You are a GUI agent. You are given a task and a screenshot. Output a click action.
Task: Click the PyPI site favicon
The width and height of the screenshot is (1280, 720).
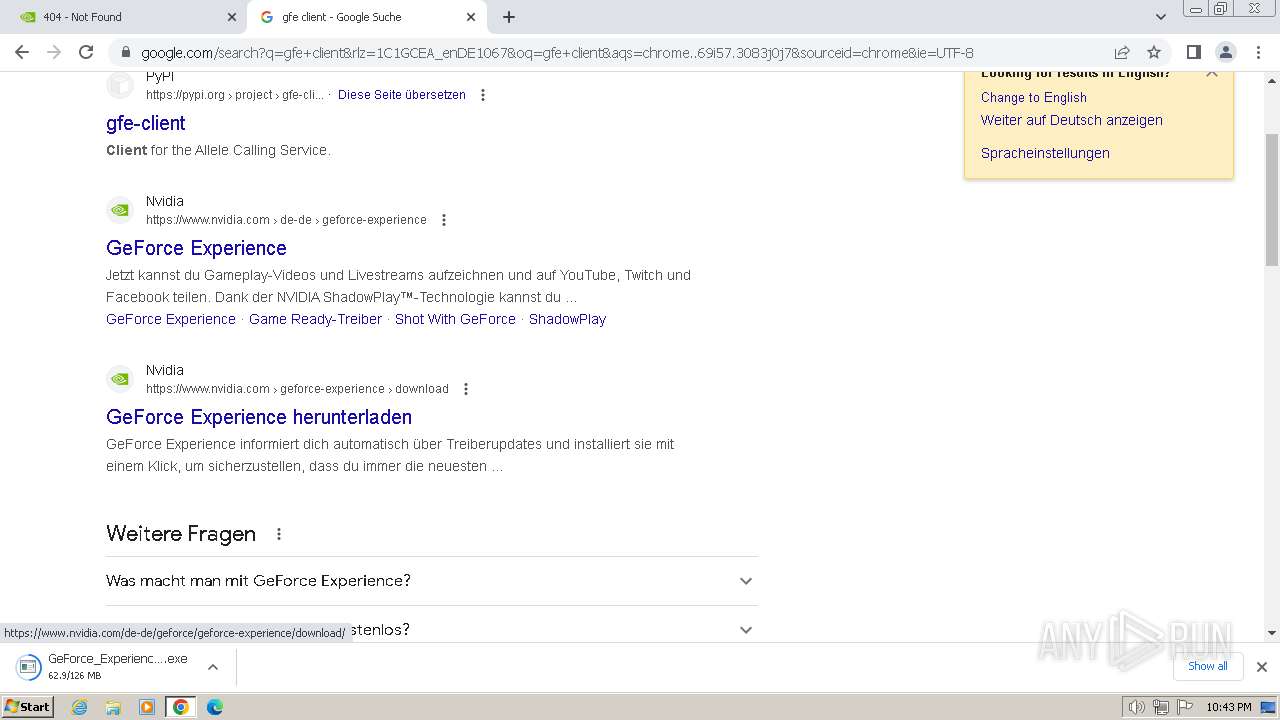120,85
